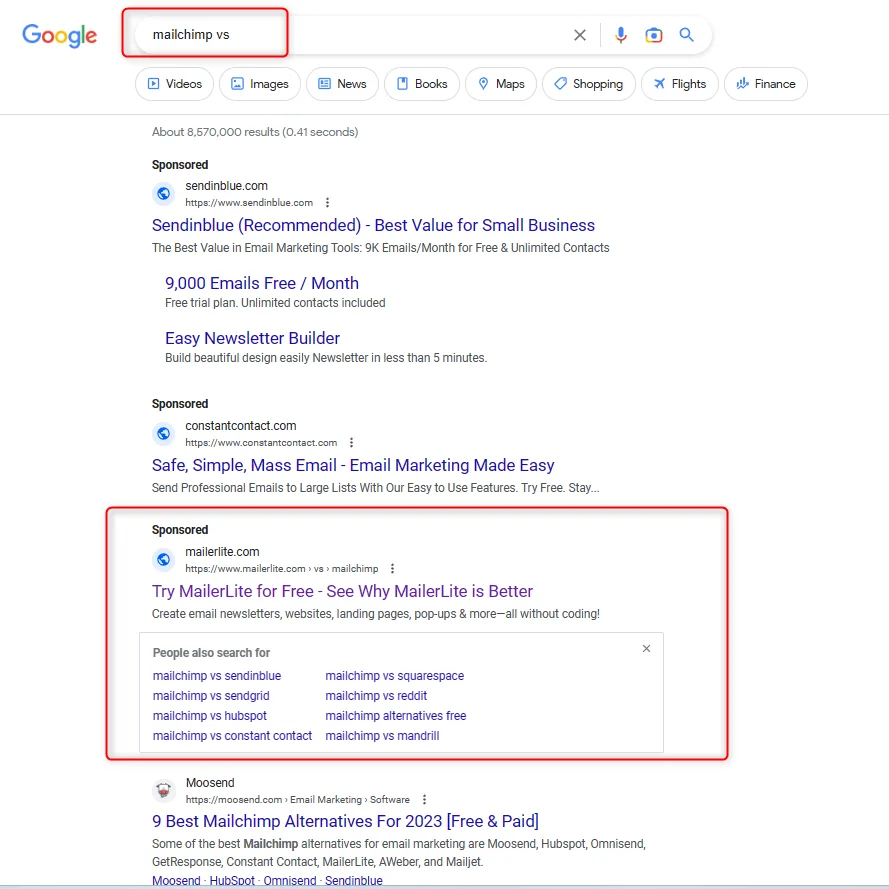Open three-dot menu beside Moosend URL

click(424, 800)
